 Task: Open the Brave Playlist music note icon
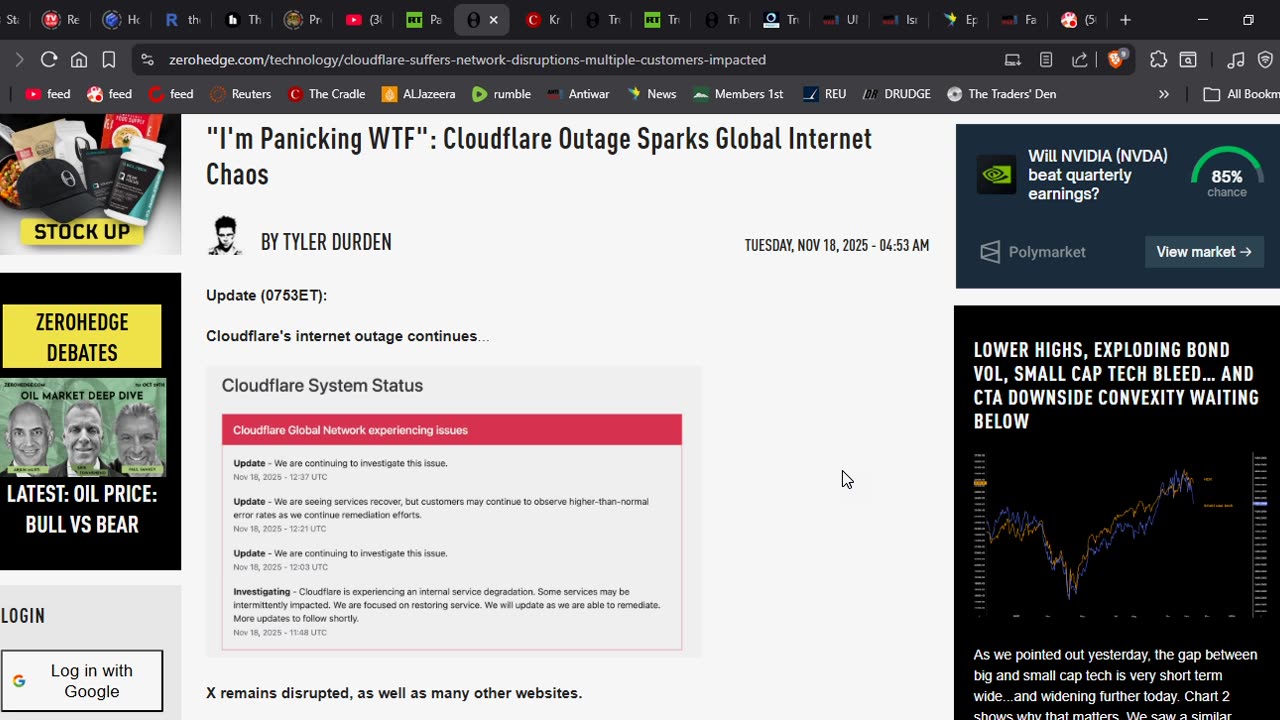tap(1236, 59)
